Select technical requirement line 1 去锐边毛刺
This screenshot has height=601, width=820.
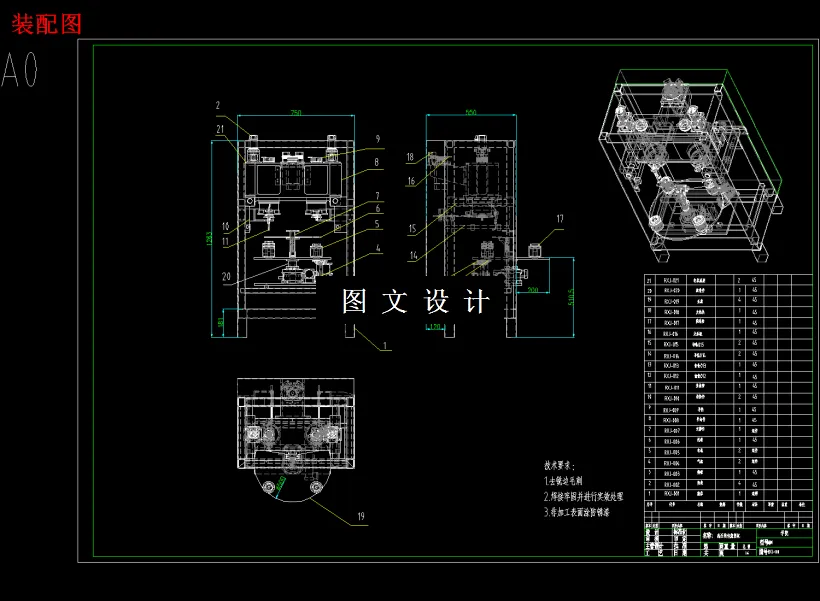[563, 481]
